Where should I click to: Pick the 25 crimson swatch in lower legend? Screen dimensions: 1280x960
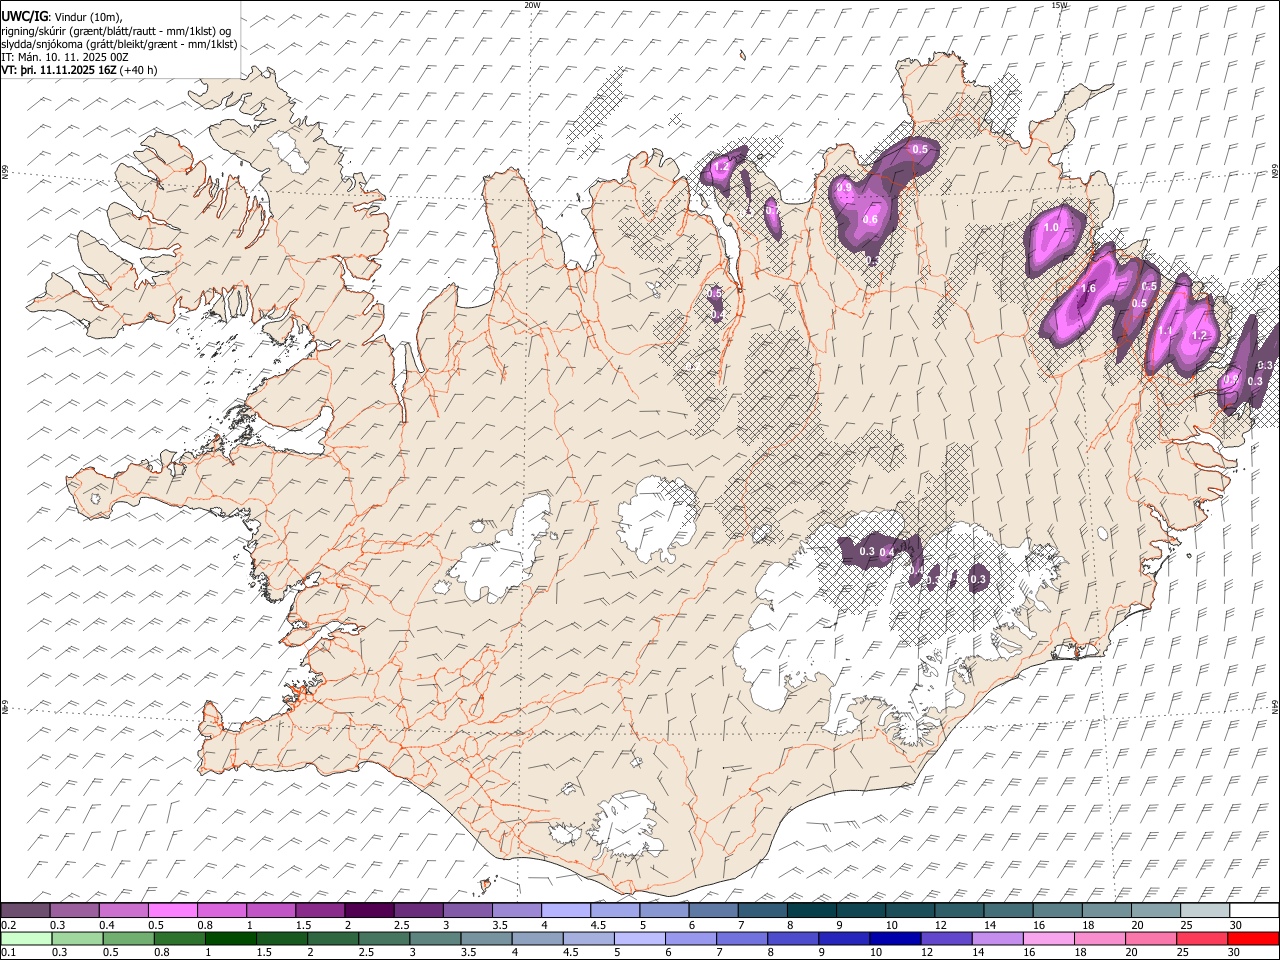(1201, 939)
